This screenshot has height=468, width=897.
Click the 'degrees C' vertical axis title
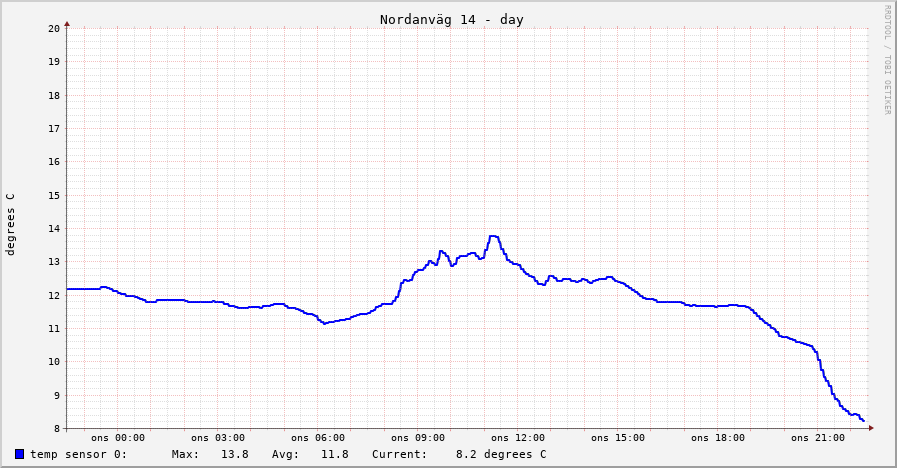pos(11,224)
